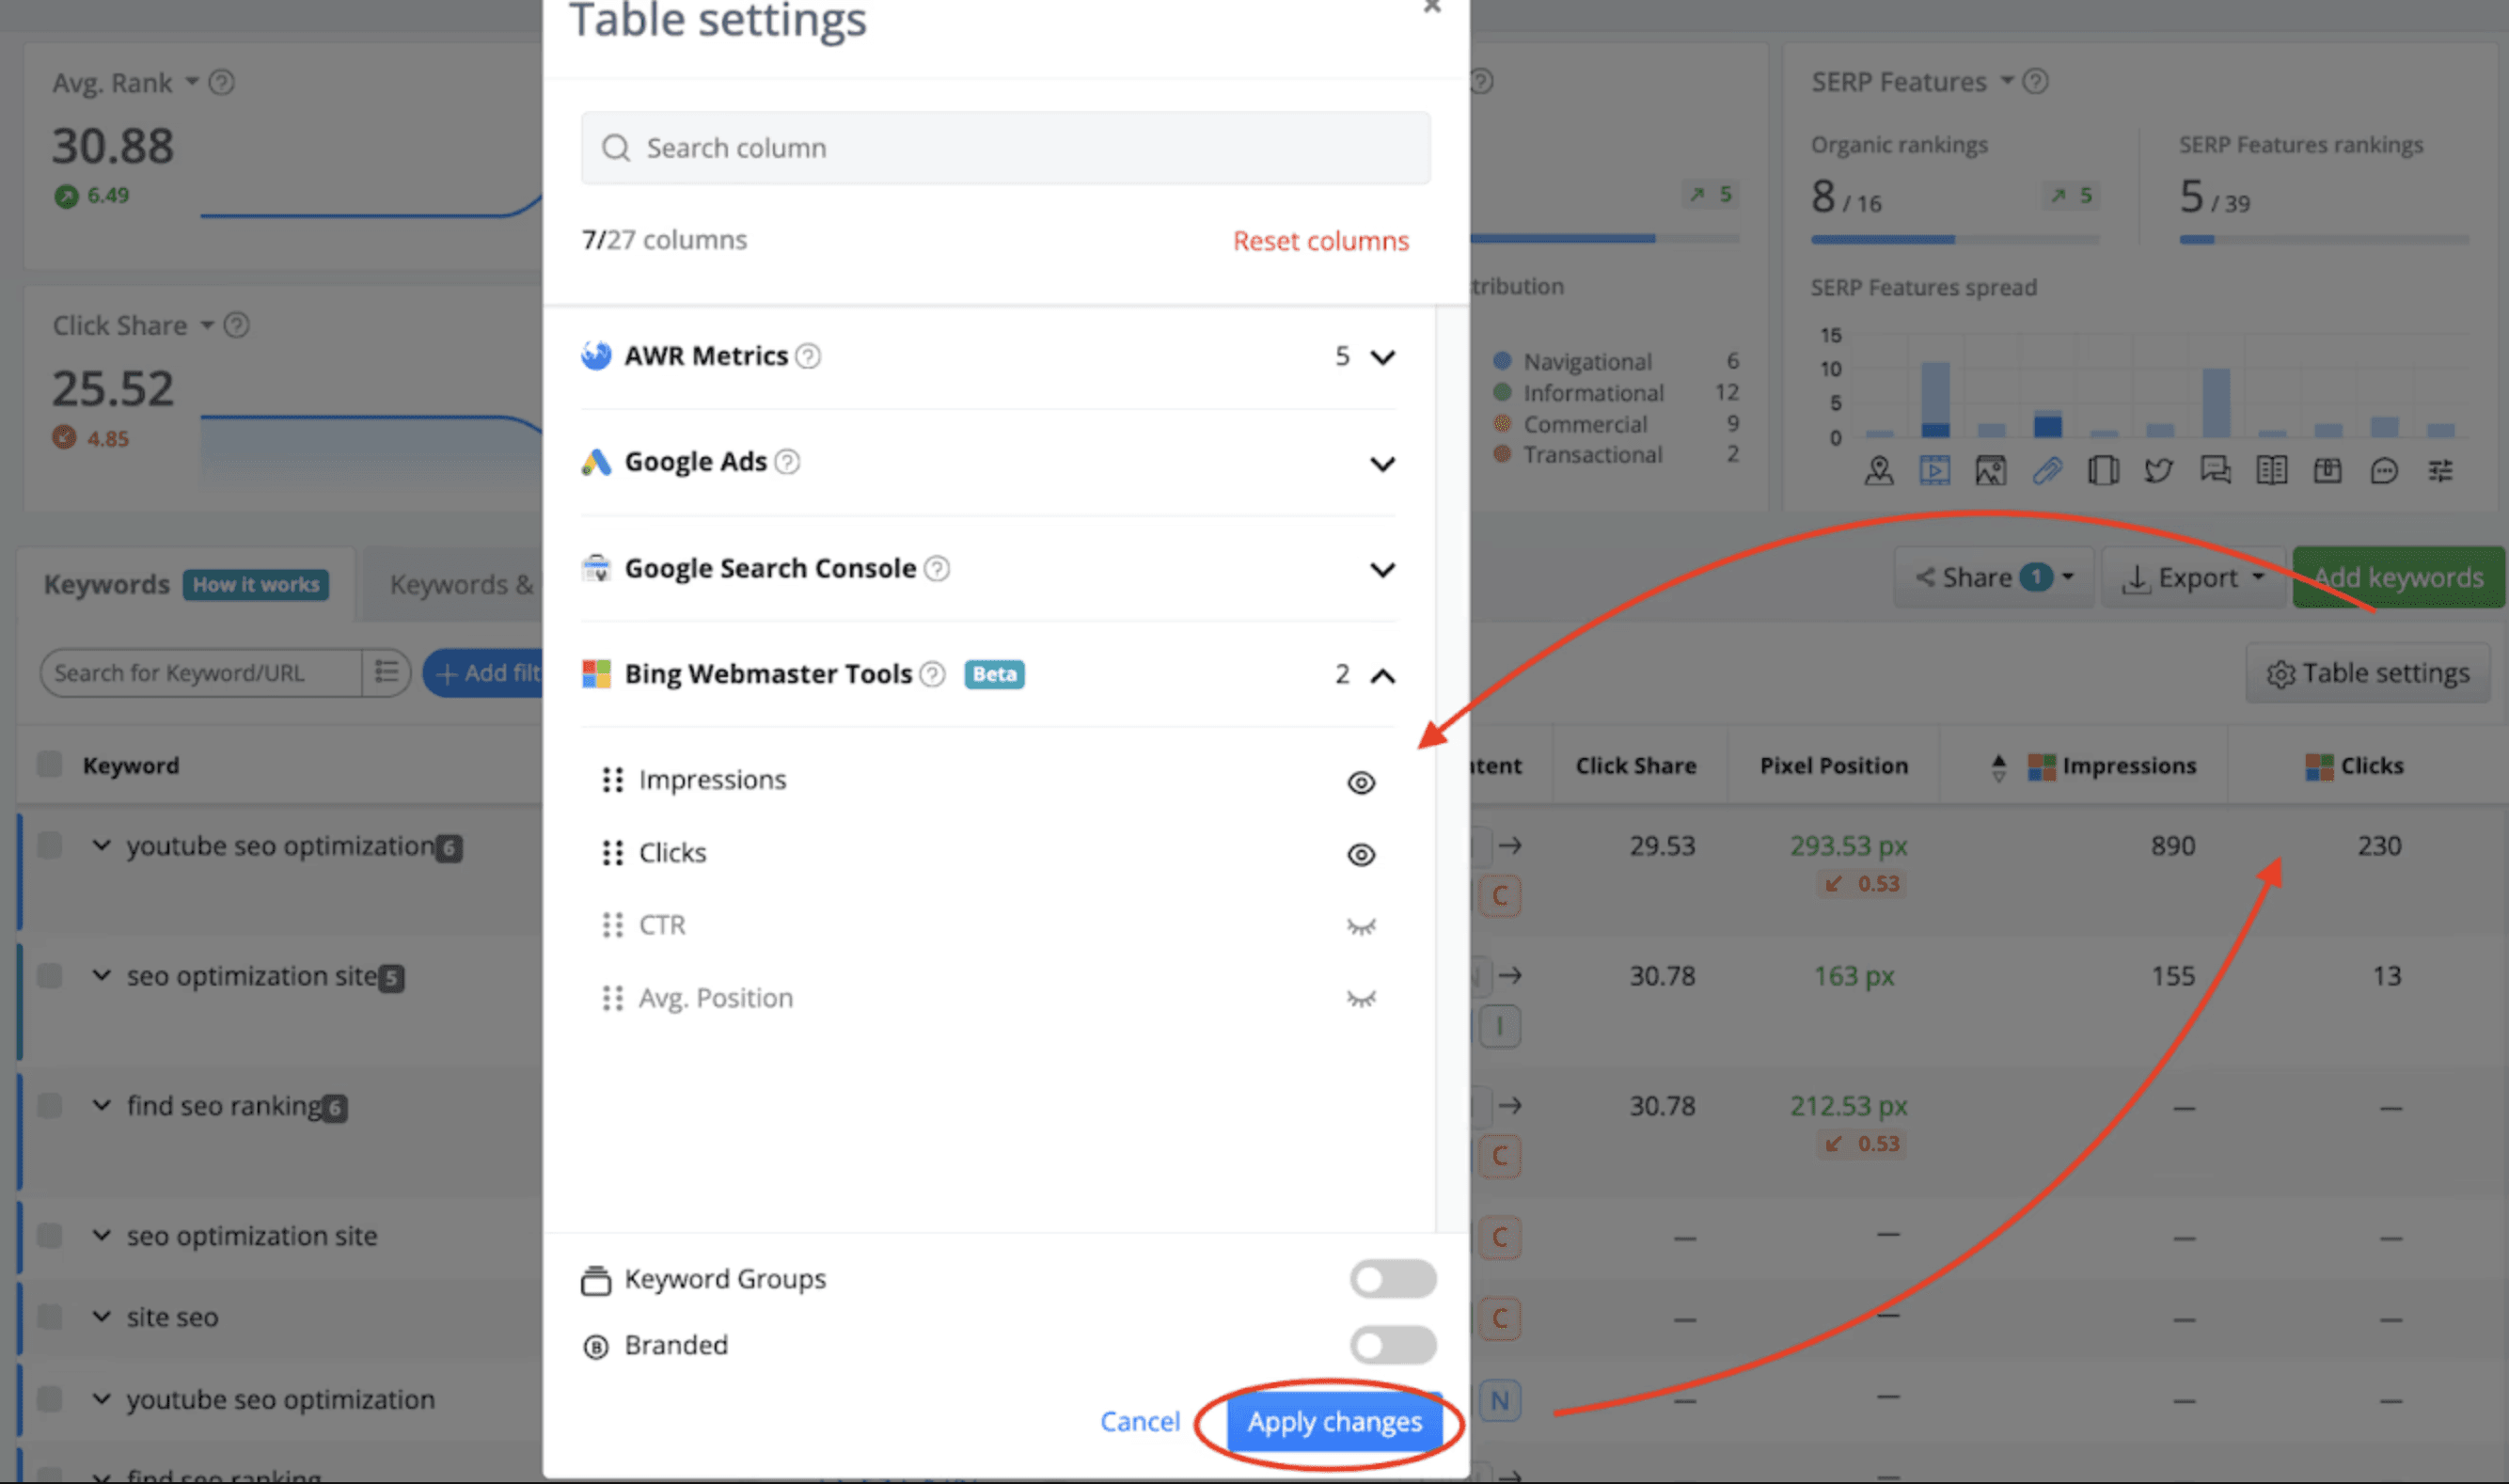Screen dimensions: 2509x1484
Task: Select the video SERP feature icon
Action: pos(1935,470)
